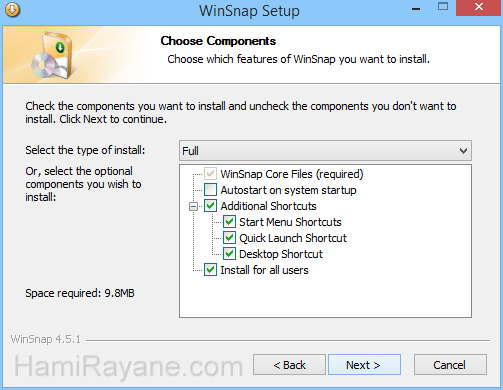Uncheck Start Menu Shortcuts checkbox
The height and width of the screenshot is (390, 503).
[x=229, y=222]
